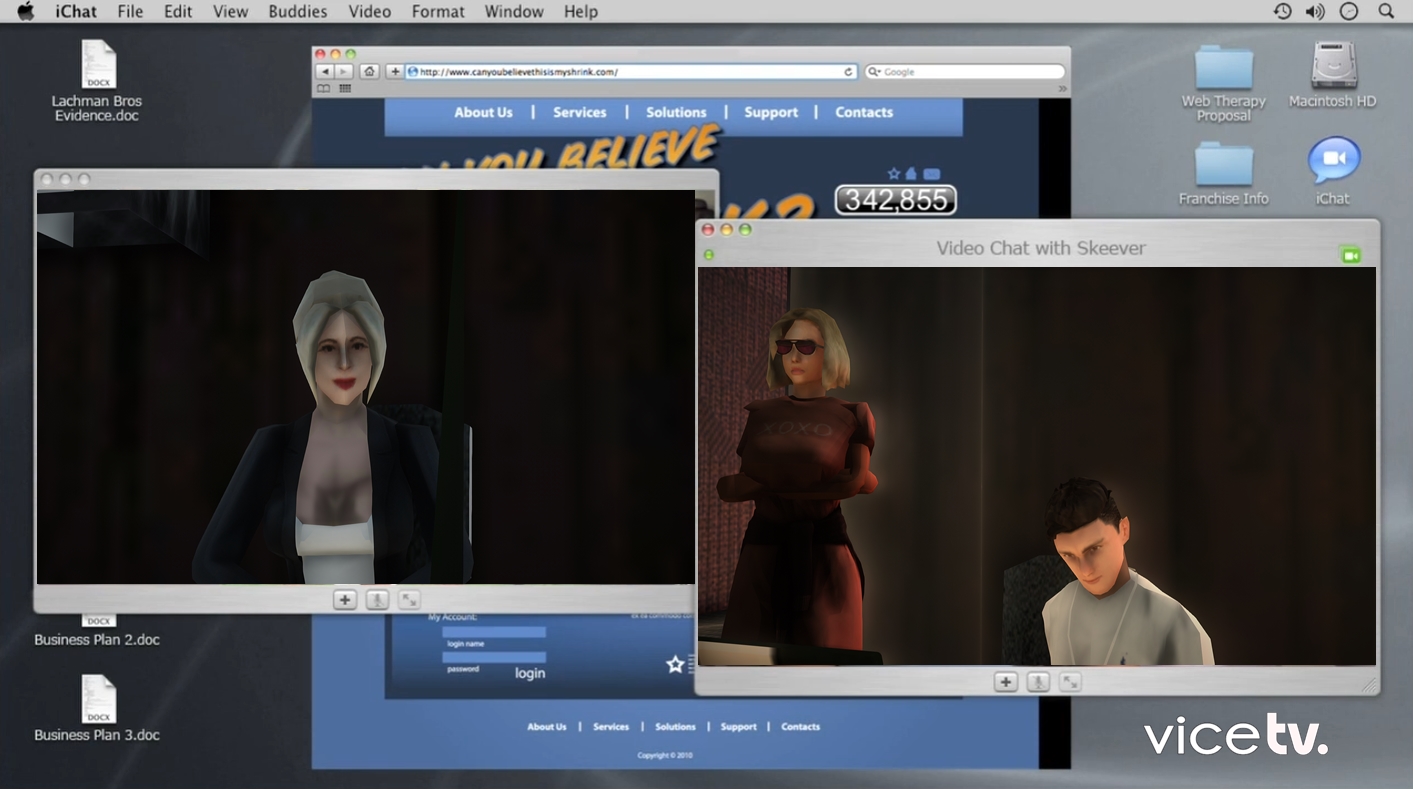The width and height of the screenshot is (1413, 789).
Task: Reload the page with refresh icon
Action: (x=848, y=72)
